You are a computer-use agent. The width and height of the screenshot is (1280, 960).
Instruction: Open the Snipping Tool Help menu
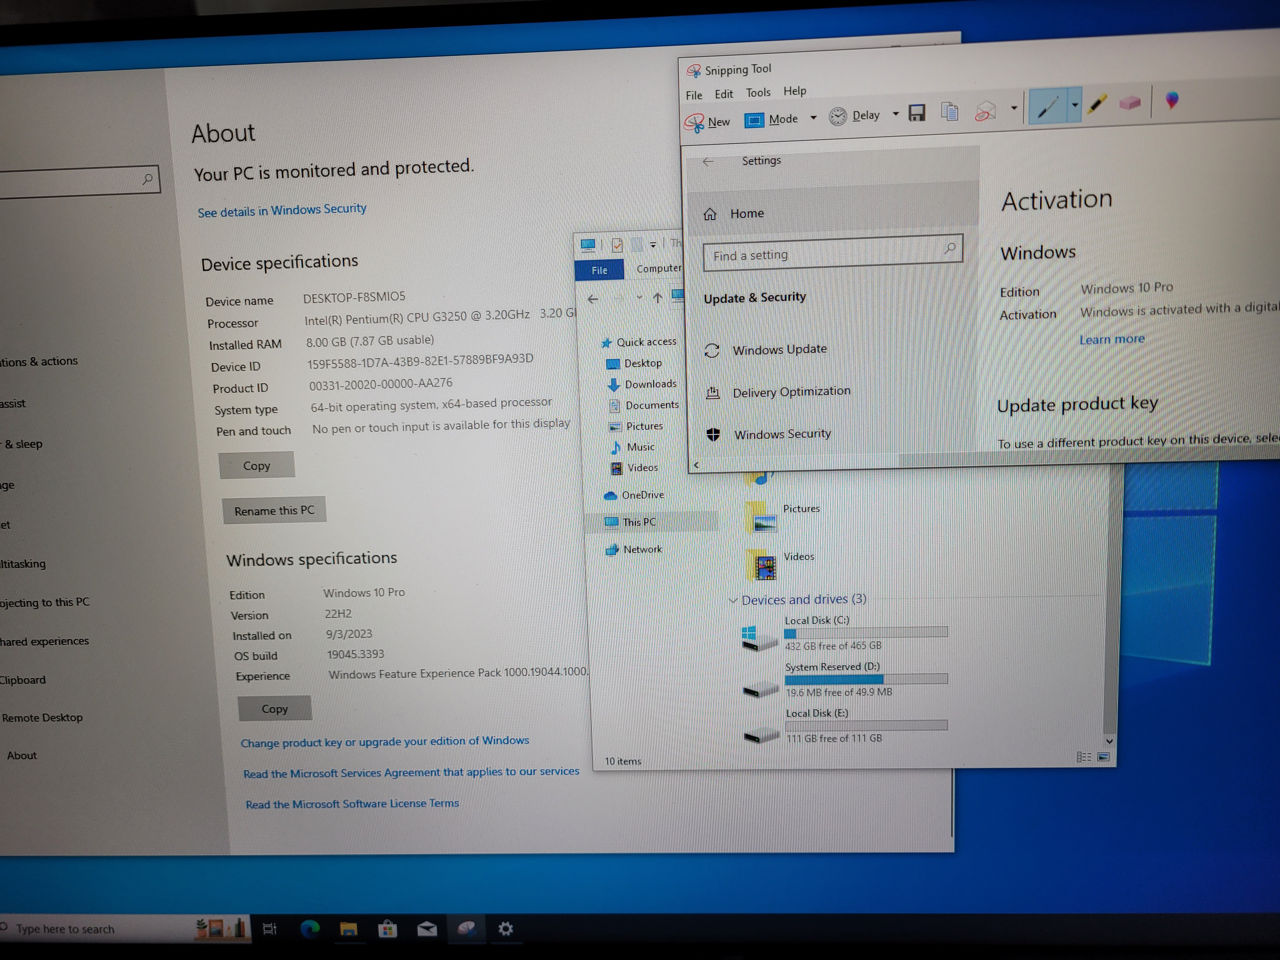tap(795, 91)
